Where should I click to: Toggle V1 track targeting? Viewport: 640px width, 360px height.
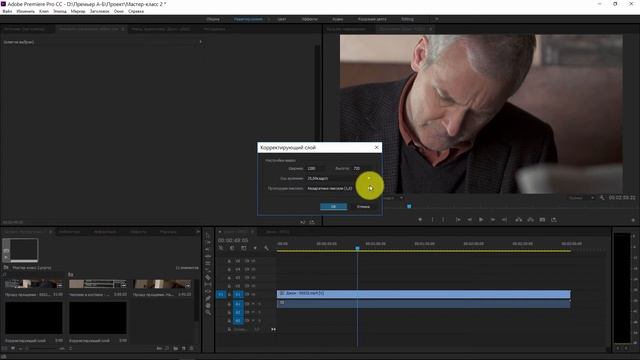click(238, 294)
